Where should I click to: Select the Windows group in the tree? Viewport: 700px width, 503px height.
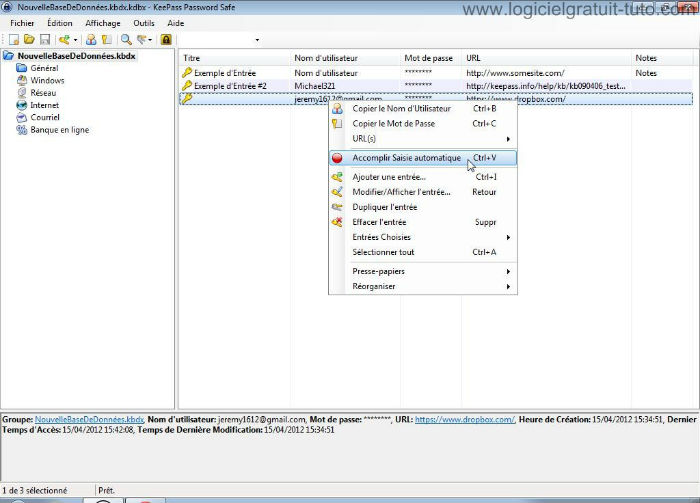click(47, 81)
